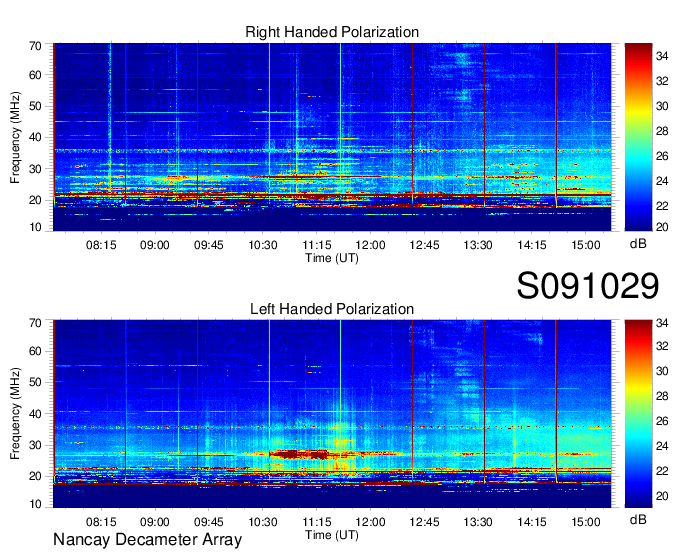The image size is (680, 552).
Task: Click the "15:00" time tick of Right Handed plot
Action: pos(586,245)
